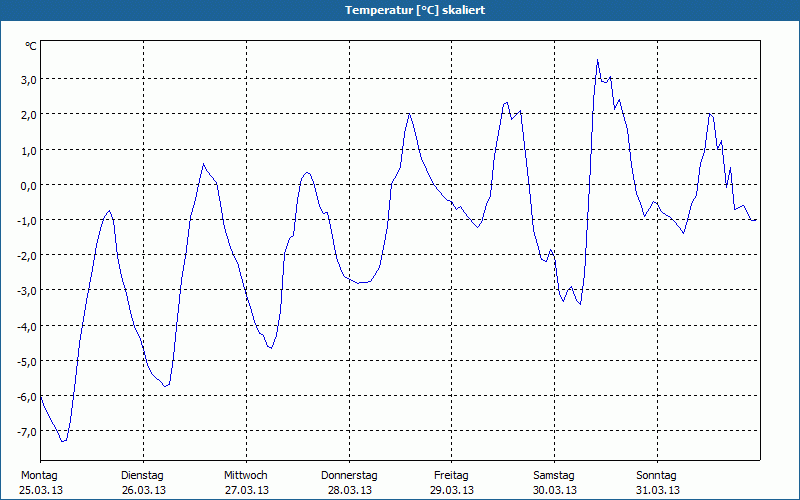The height and width of the screenshot is (500, 800).
Task: Click the Freitag day label
Action: pyautogui.click(x=452, y=475)
